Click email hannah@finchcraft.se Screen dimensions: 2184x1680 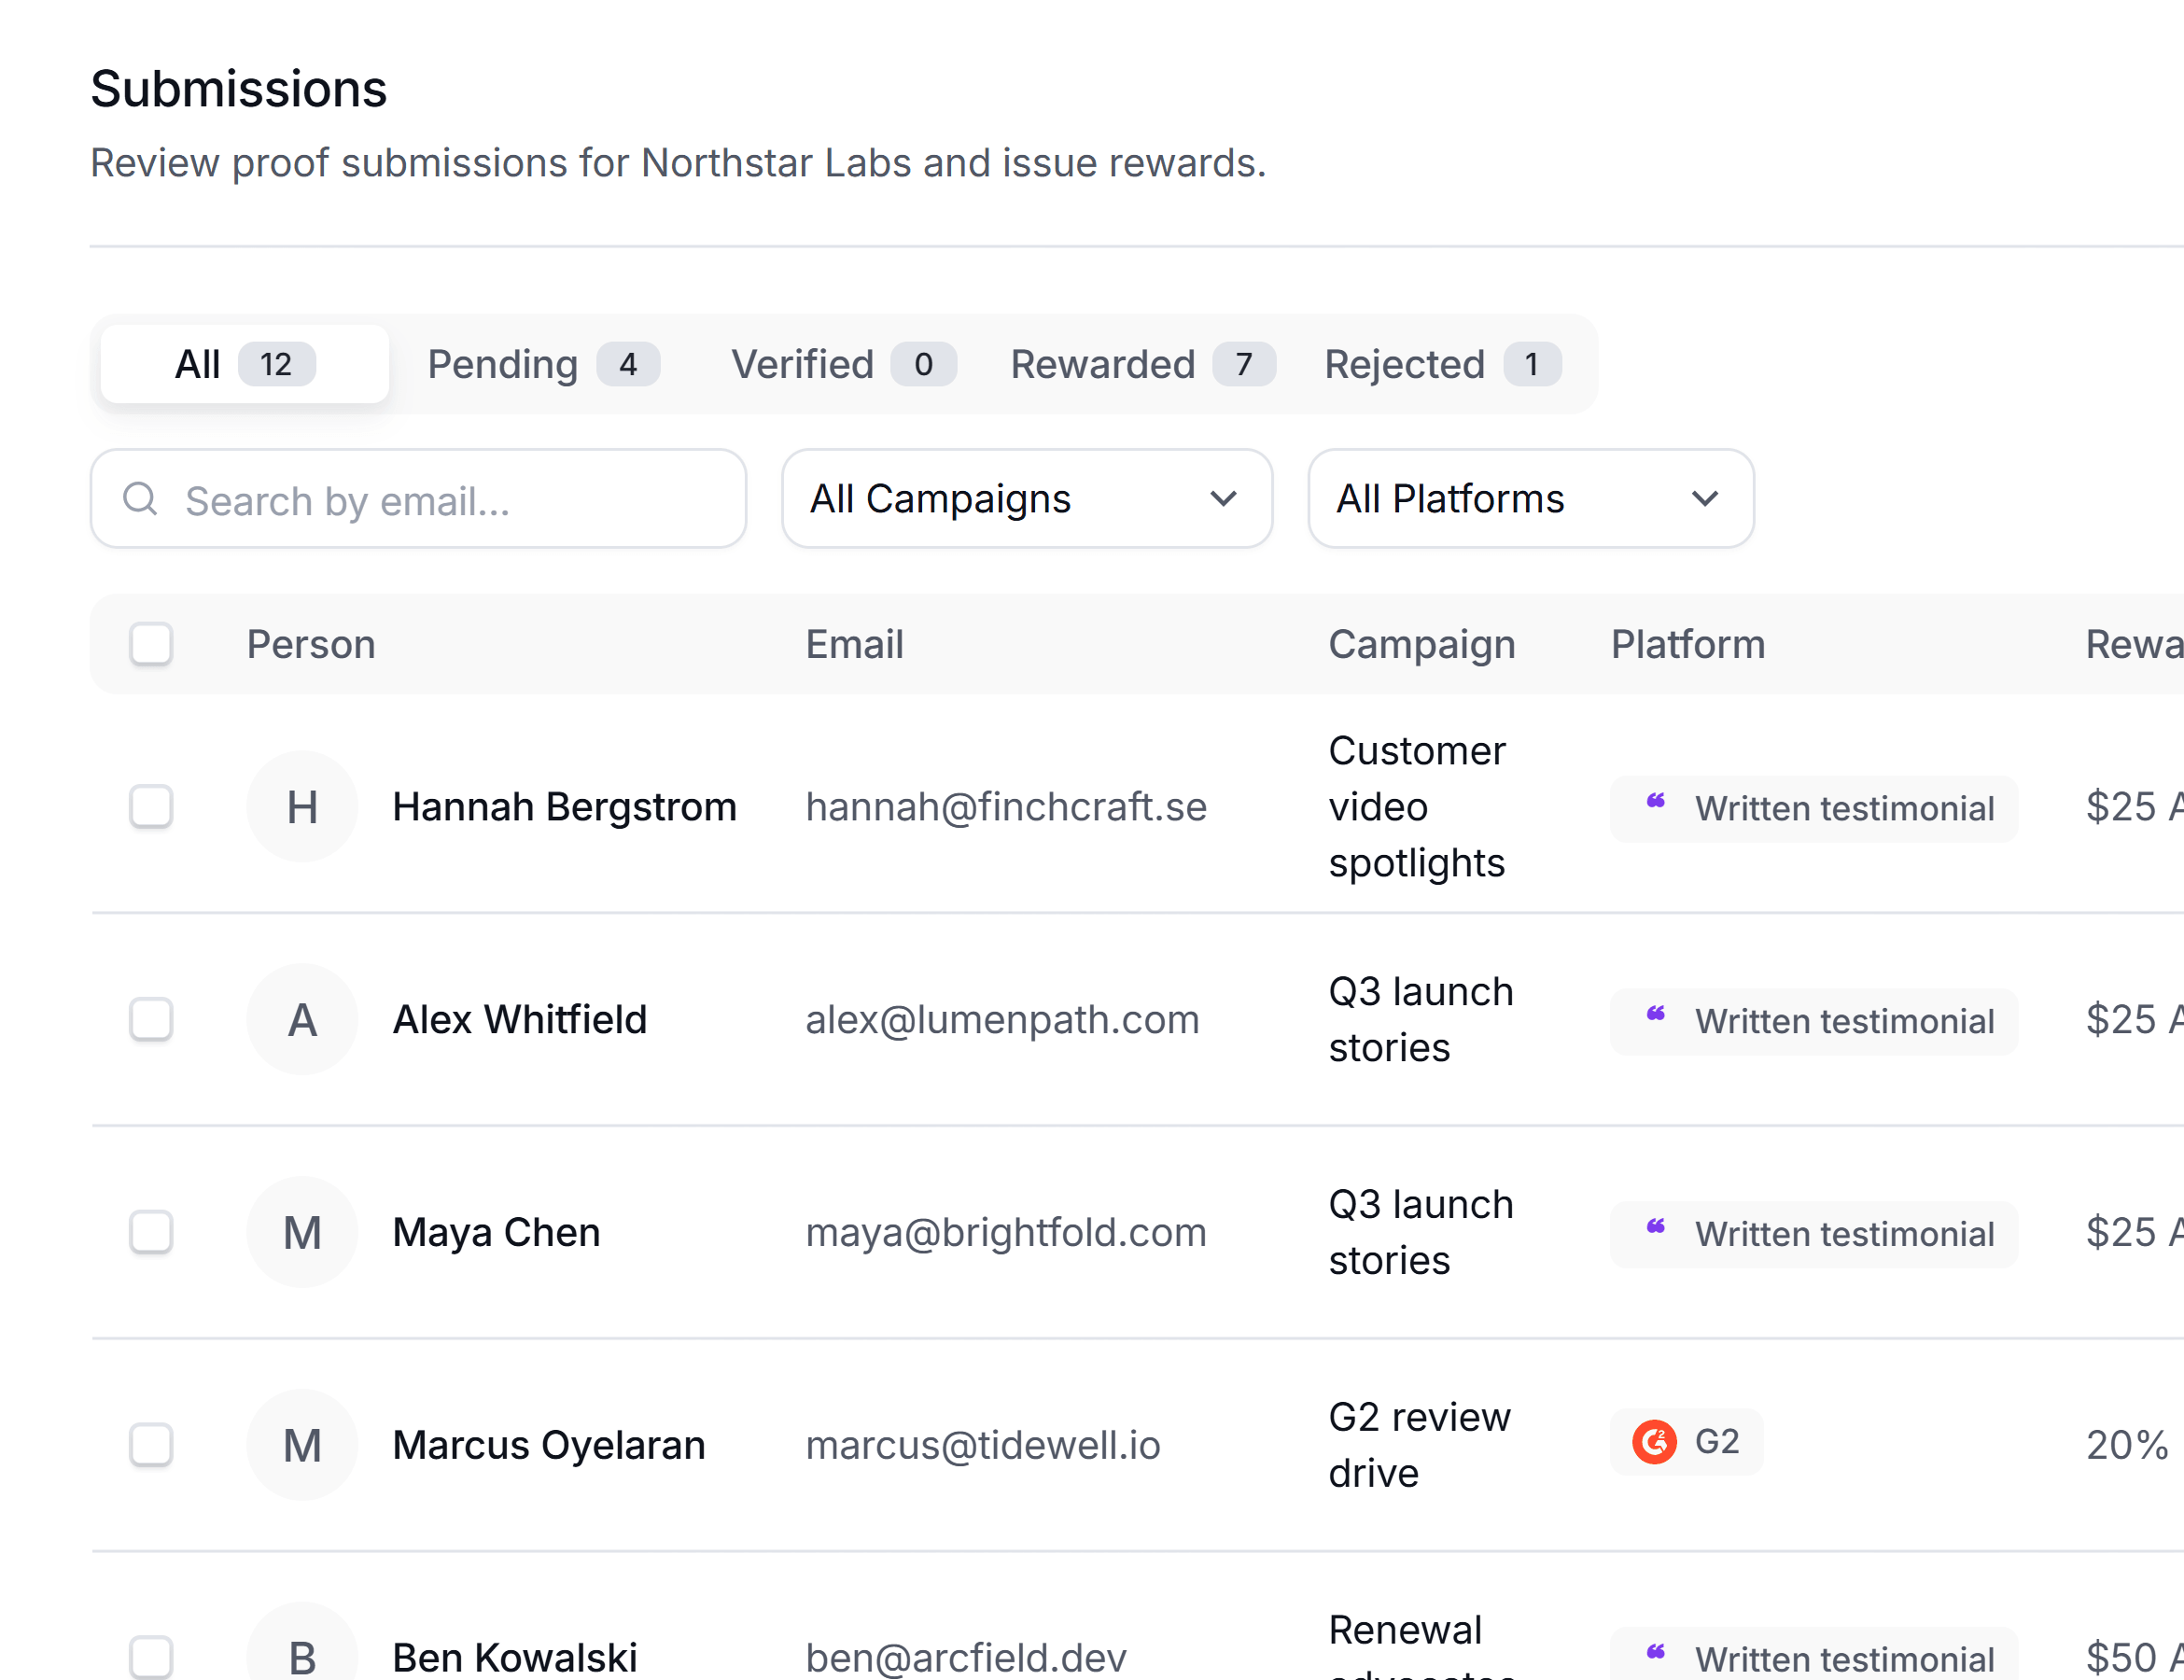coord(1007,807)
